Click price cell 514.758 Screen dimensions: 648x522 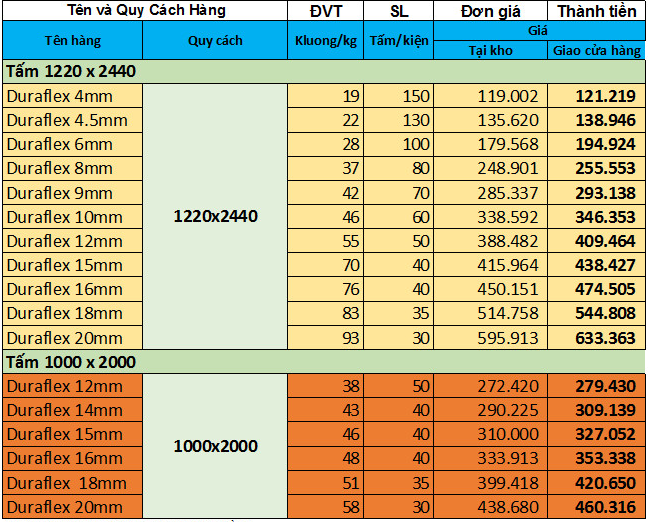tap(491, 313)
